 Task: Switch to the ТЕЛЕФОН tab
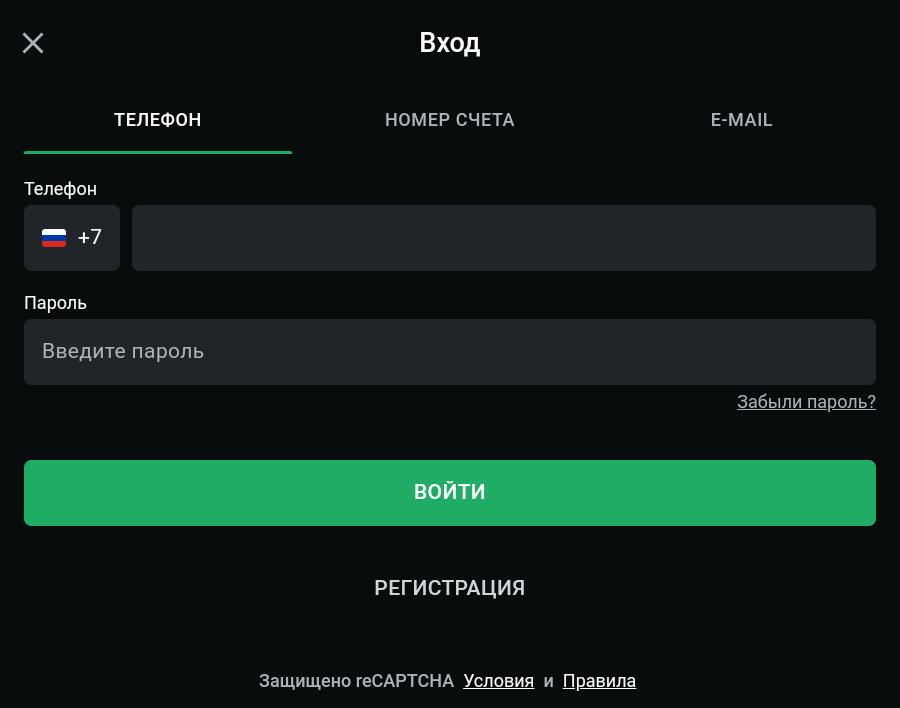[158, 120]
